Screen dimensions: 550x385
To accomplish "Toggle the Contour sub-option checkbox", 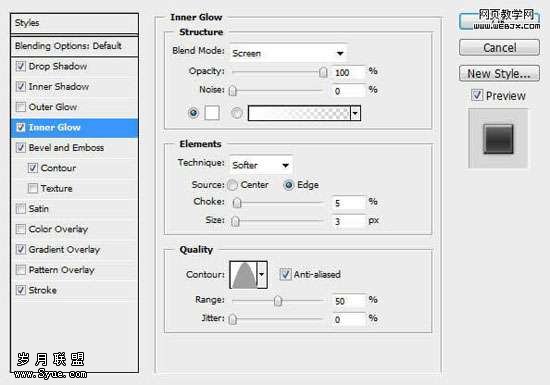I will click(x=33, y=168).
